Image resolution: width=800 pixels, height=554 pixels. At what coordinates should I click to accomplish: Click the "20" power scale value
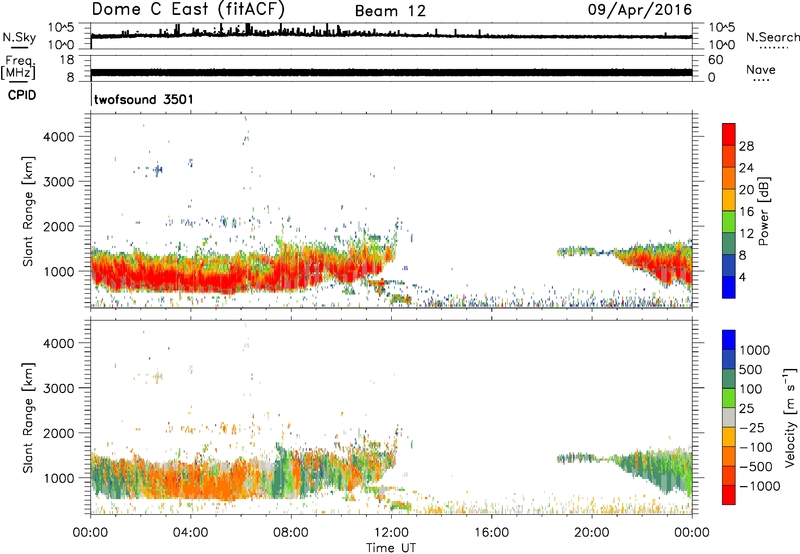pos(746,190)
